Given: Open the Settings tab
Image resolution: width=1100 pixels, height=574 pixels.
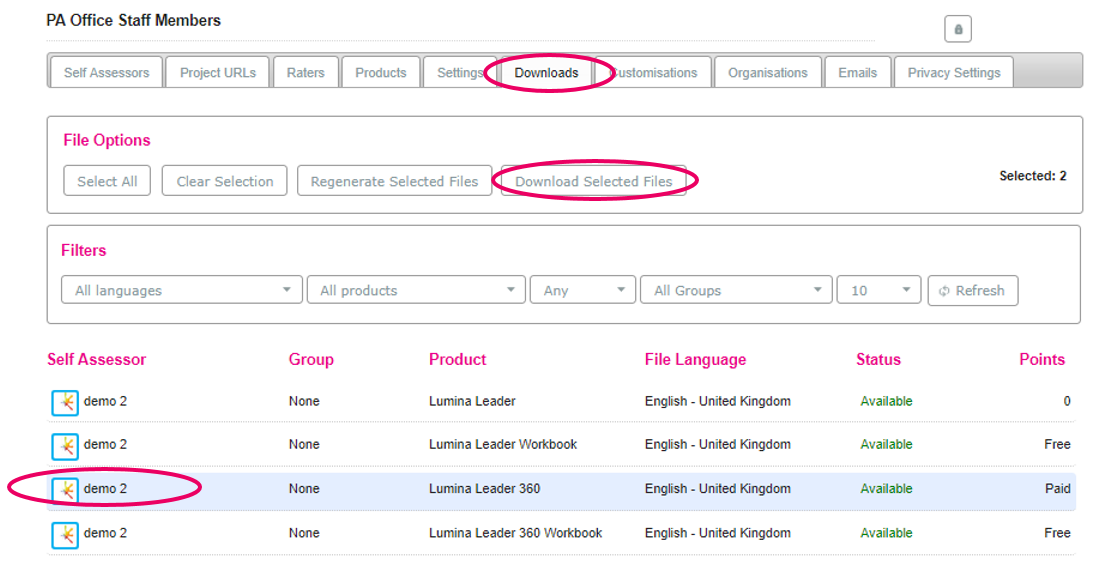Looking at the screenshot, I should tap(460, 72).
